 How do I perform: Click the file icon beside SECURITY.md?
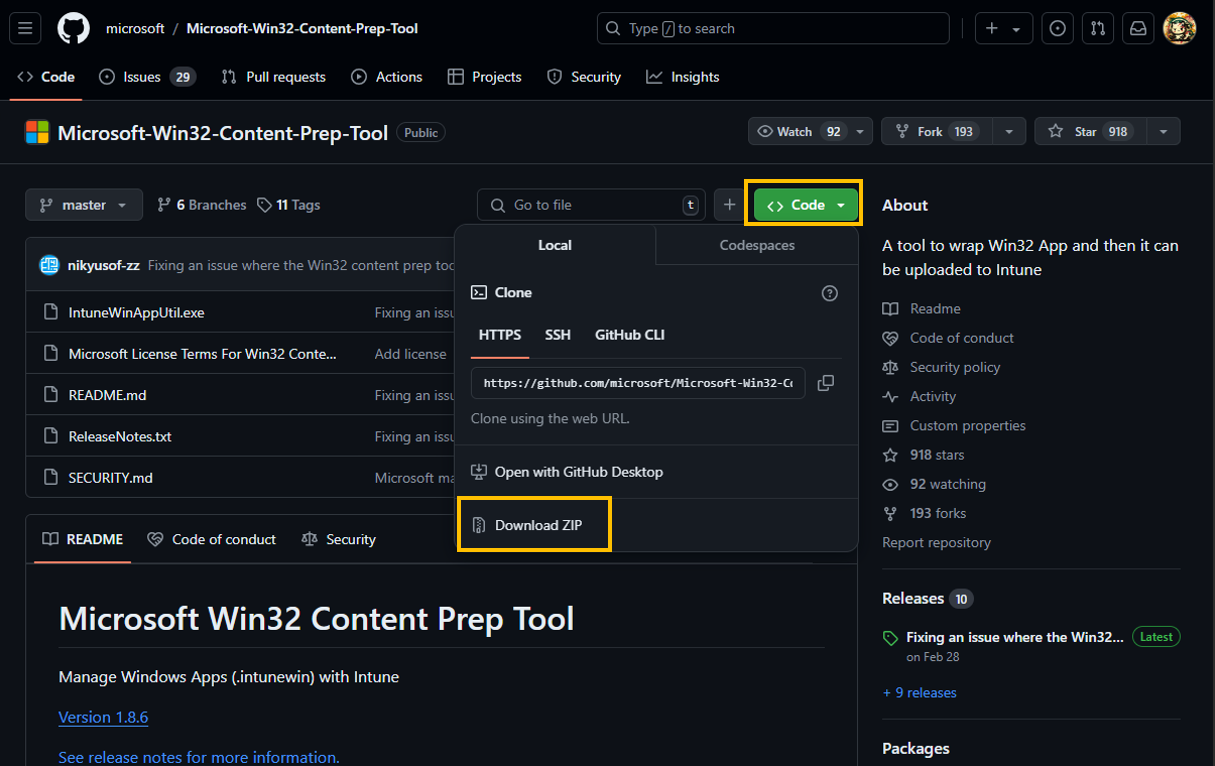(x=51, y=478)
